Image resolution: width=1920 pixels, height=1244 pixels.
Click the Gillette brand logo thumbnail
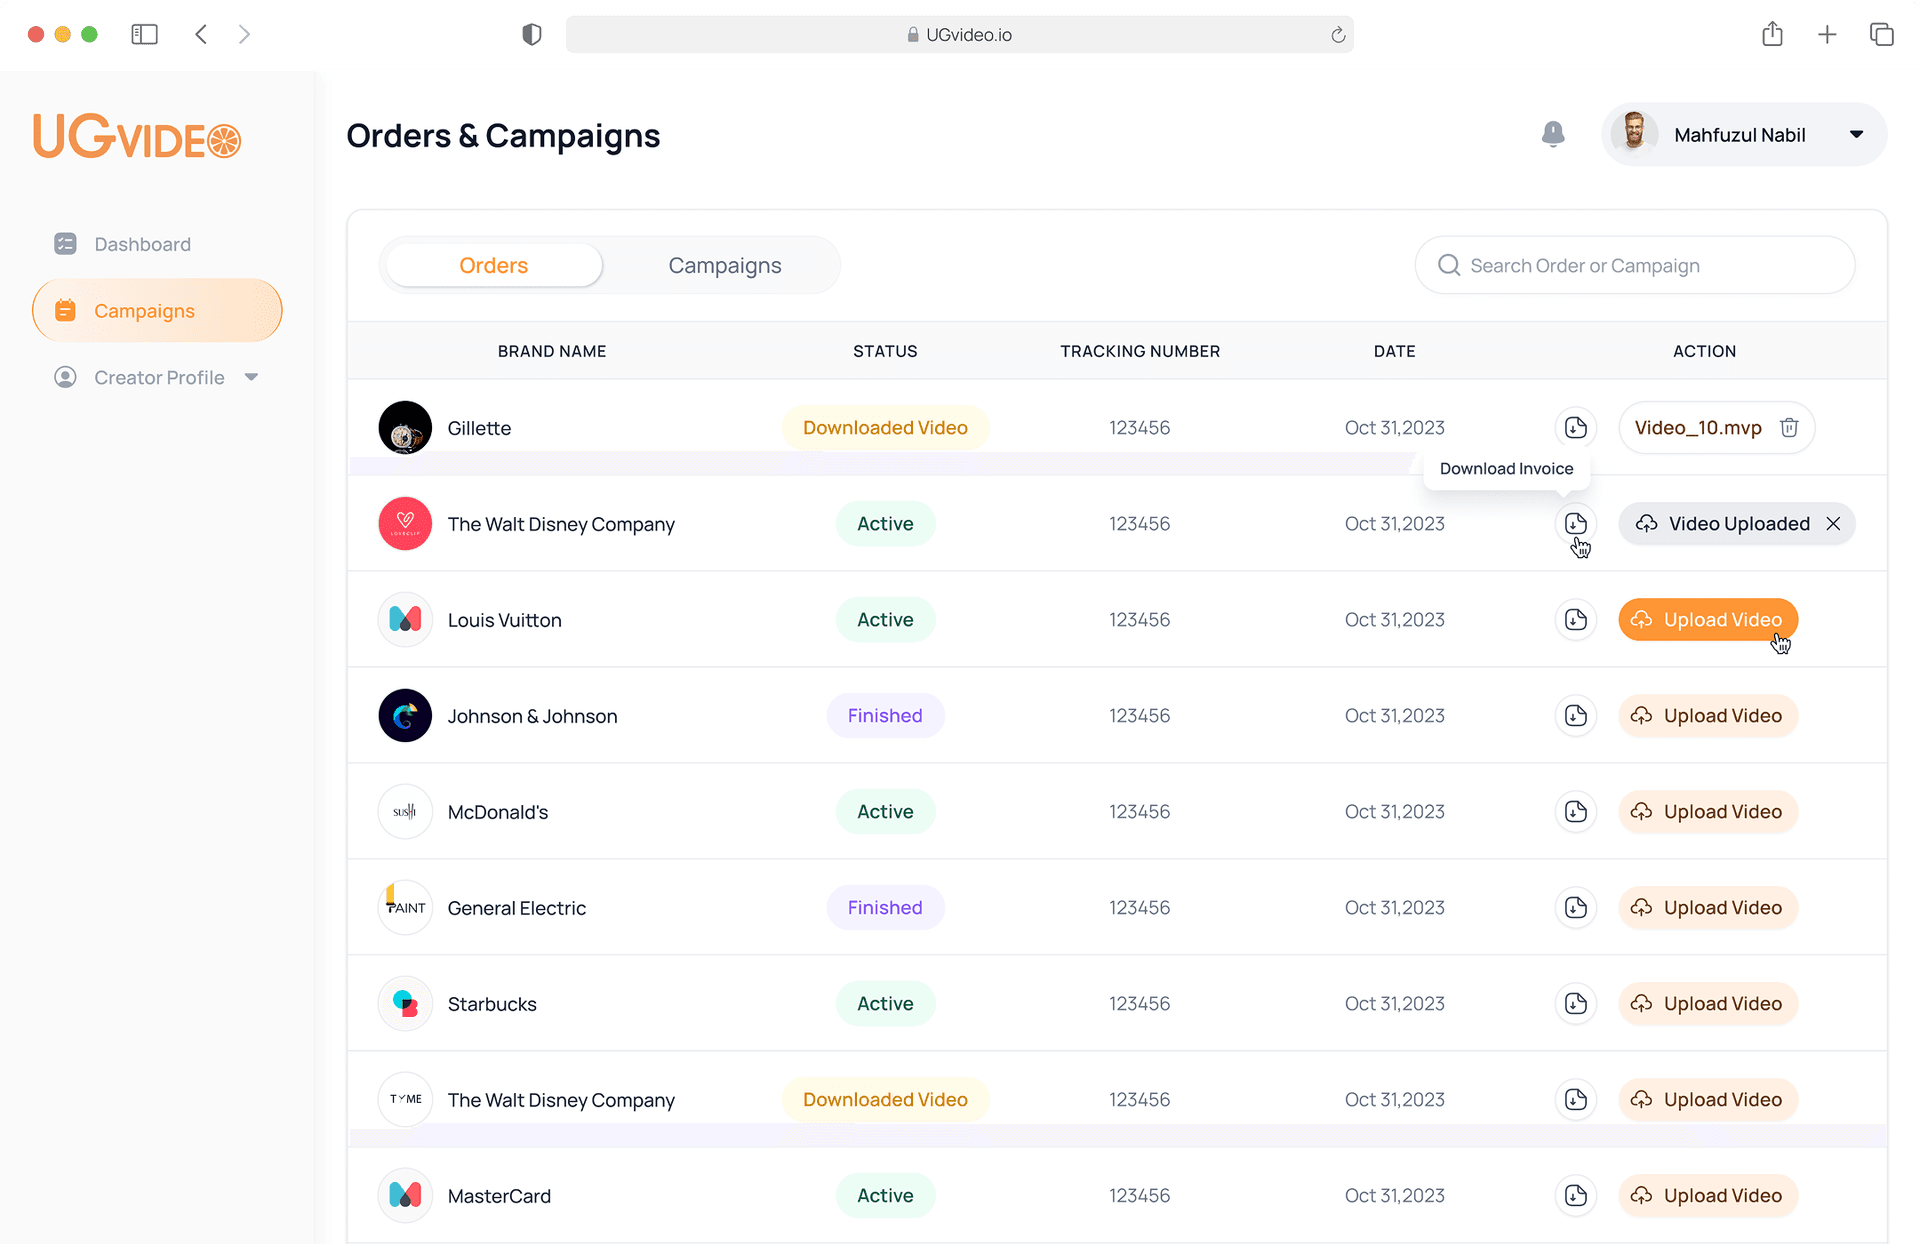click(x=405, y=428)
